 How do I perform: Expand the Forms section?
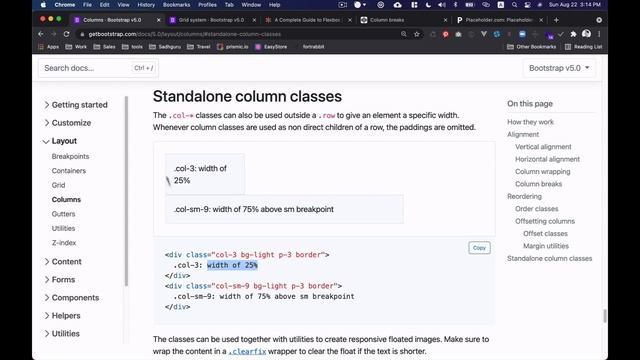[x=60, y=280]
